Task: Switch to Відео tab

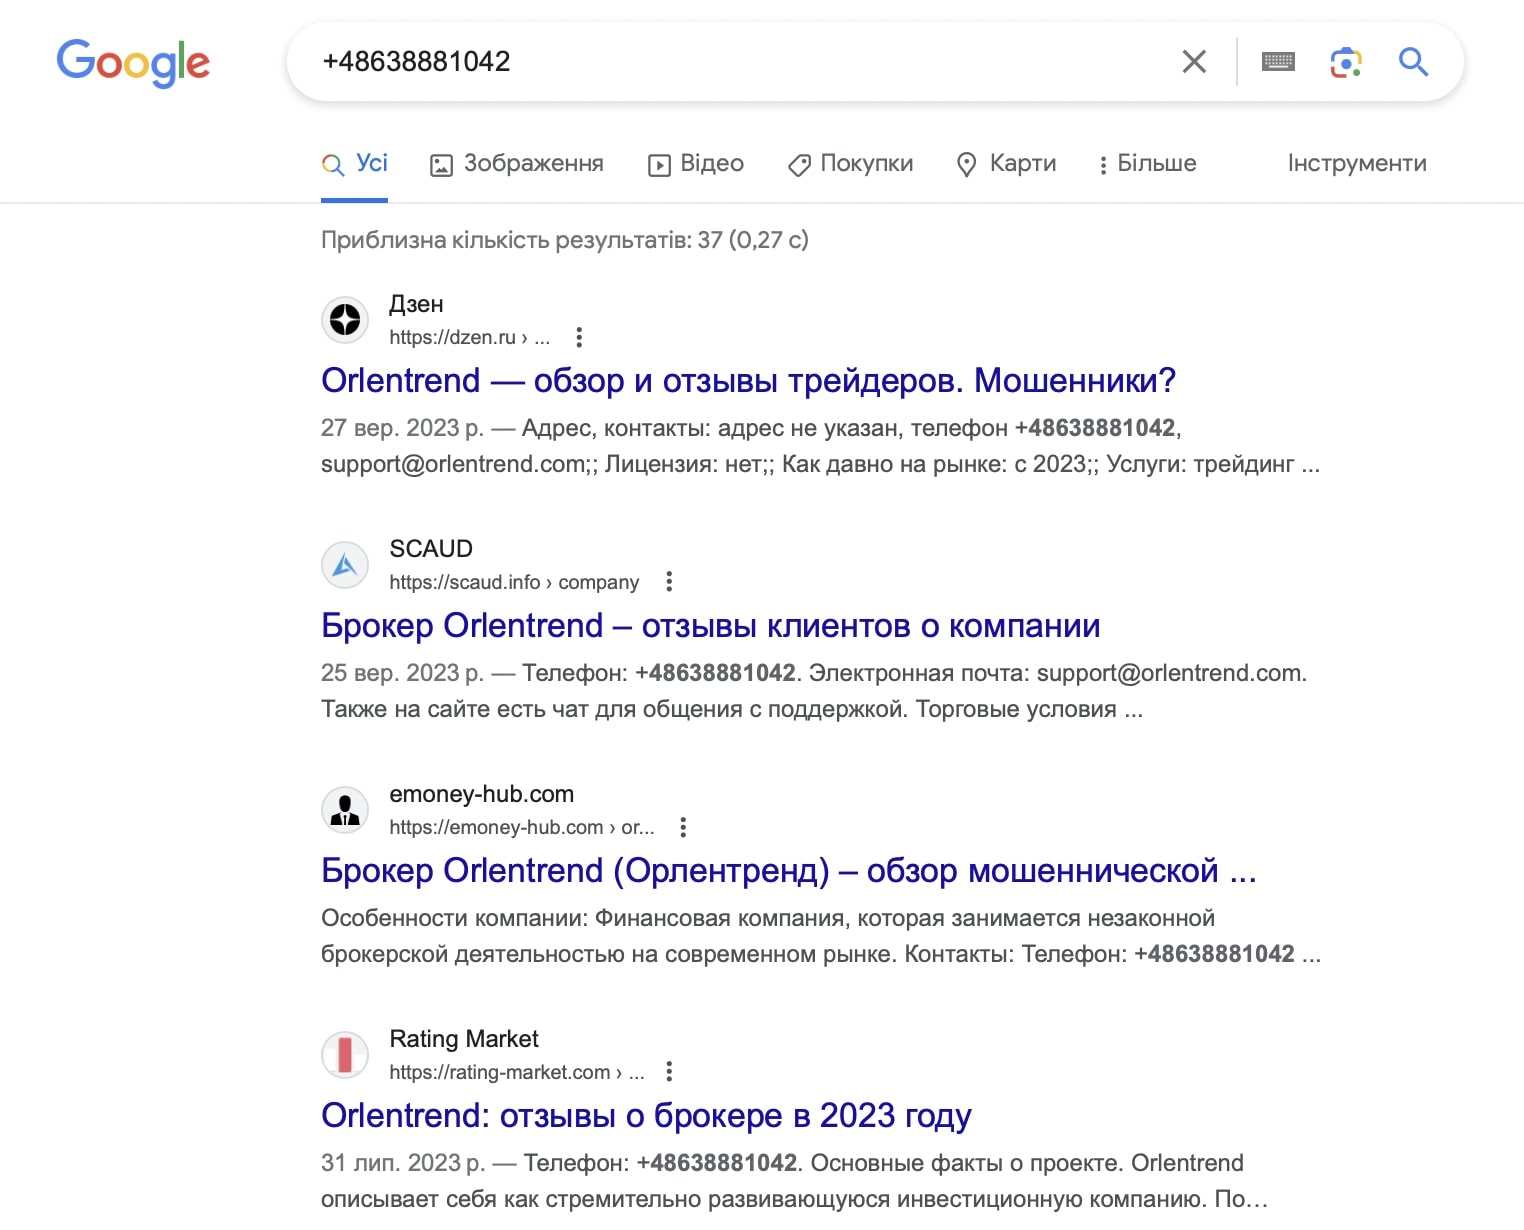Action: point(696,163)
